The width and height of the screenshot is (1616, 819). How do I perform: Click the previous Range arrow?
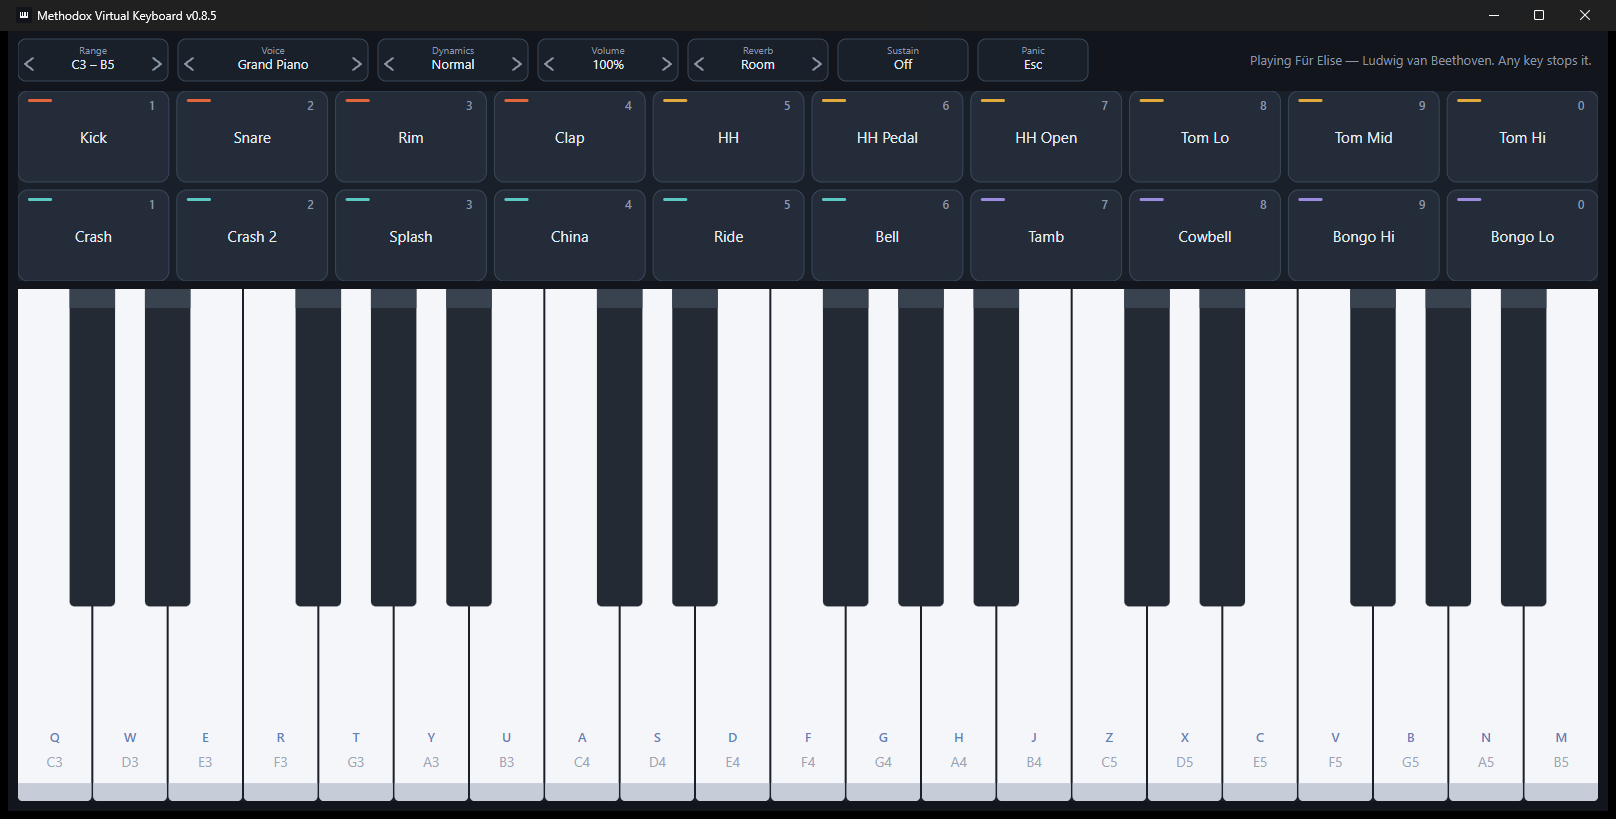tap(30, 64)
